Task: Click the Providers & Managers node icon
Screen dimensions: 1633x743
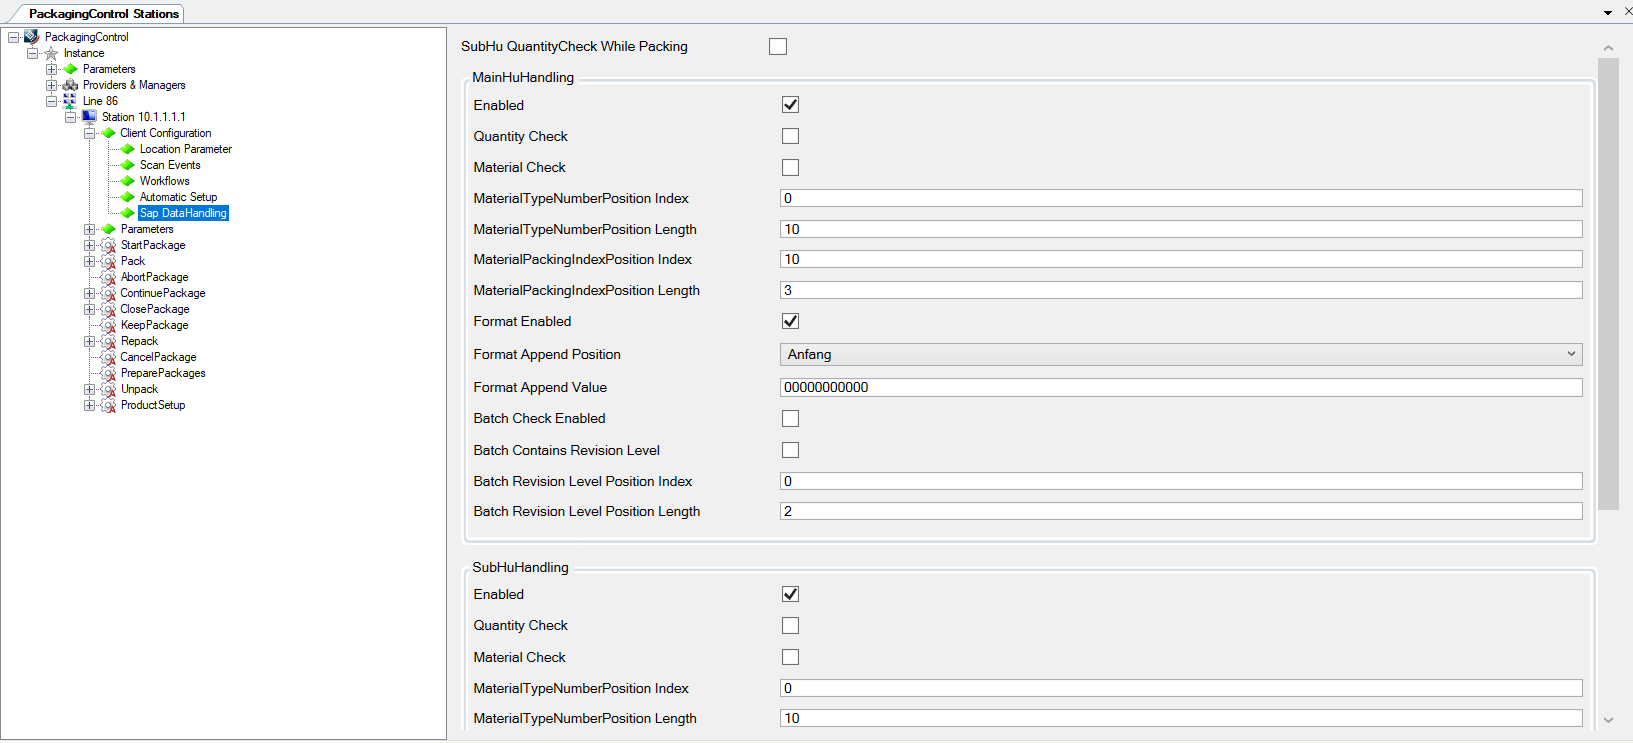Action: coord(70,85)
